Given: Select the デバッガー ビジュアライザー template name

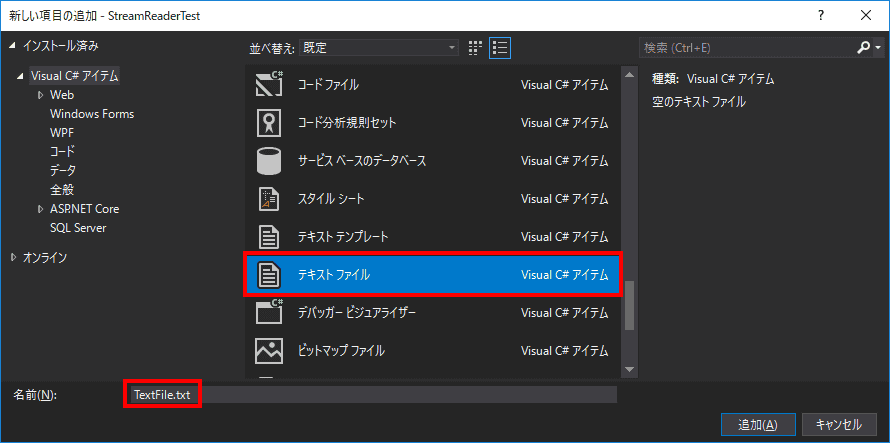Looking at the screenshot, I should [x=357, y=312].
